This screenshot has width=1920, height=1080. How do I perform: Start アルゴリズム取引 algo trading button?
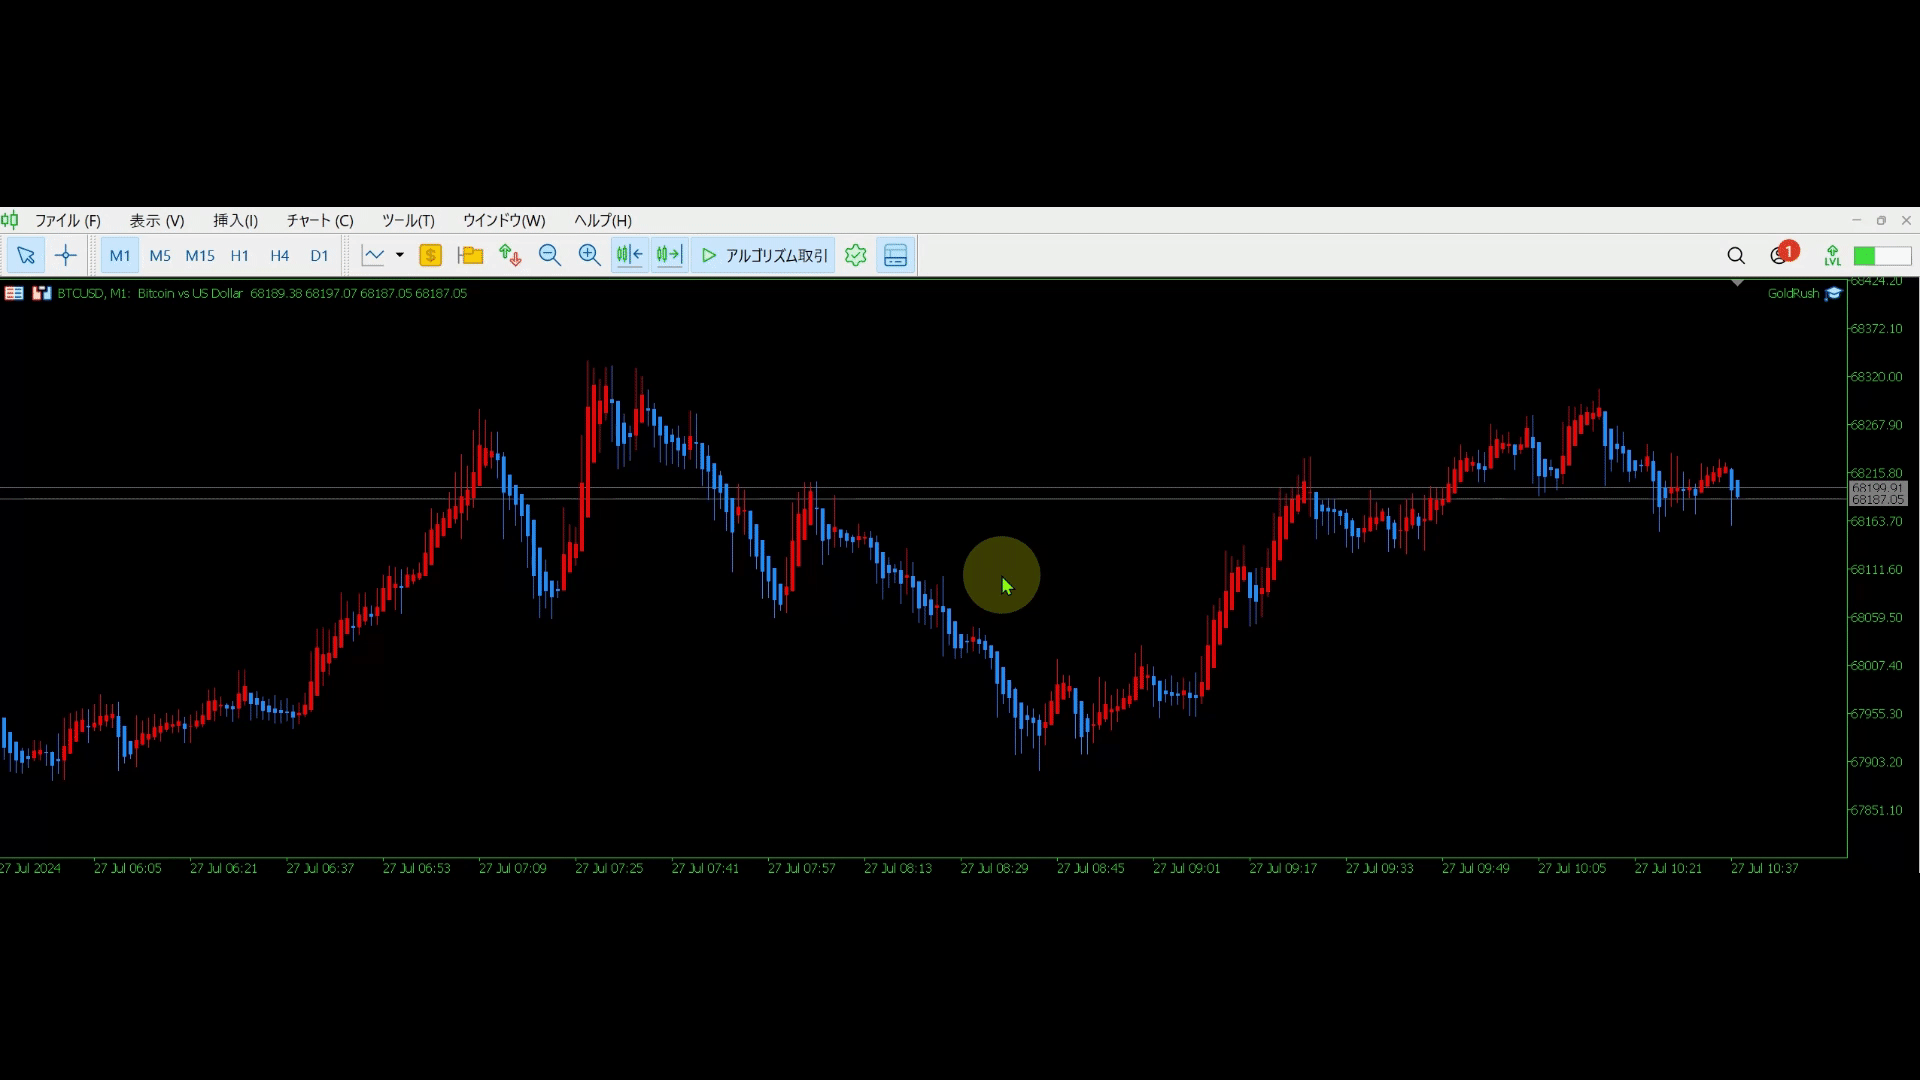coord(764,256)
